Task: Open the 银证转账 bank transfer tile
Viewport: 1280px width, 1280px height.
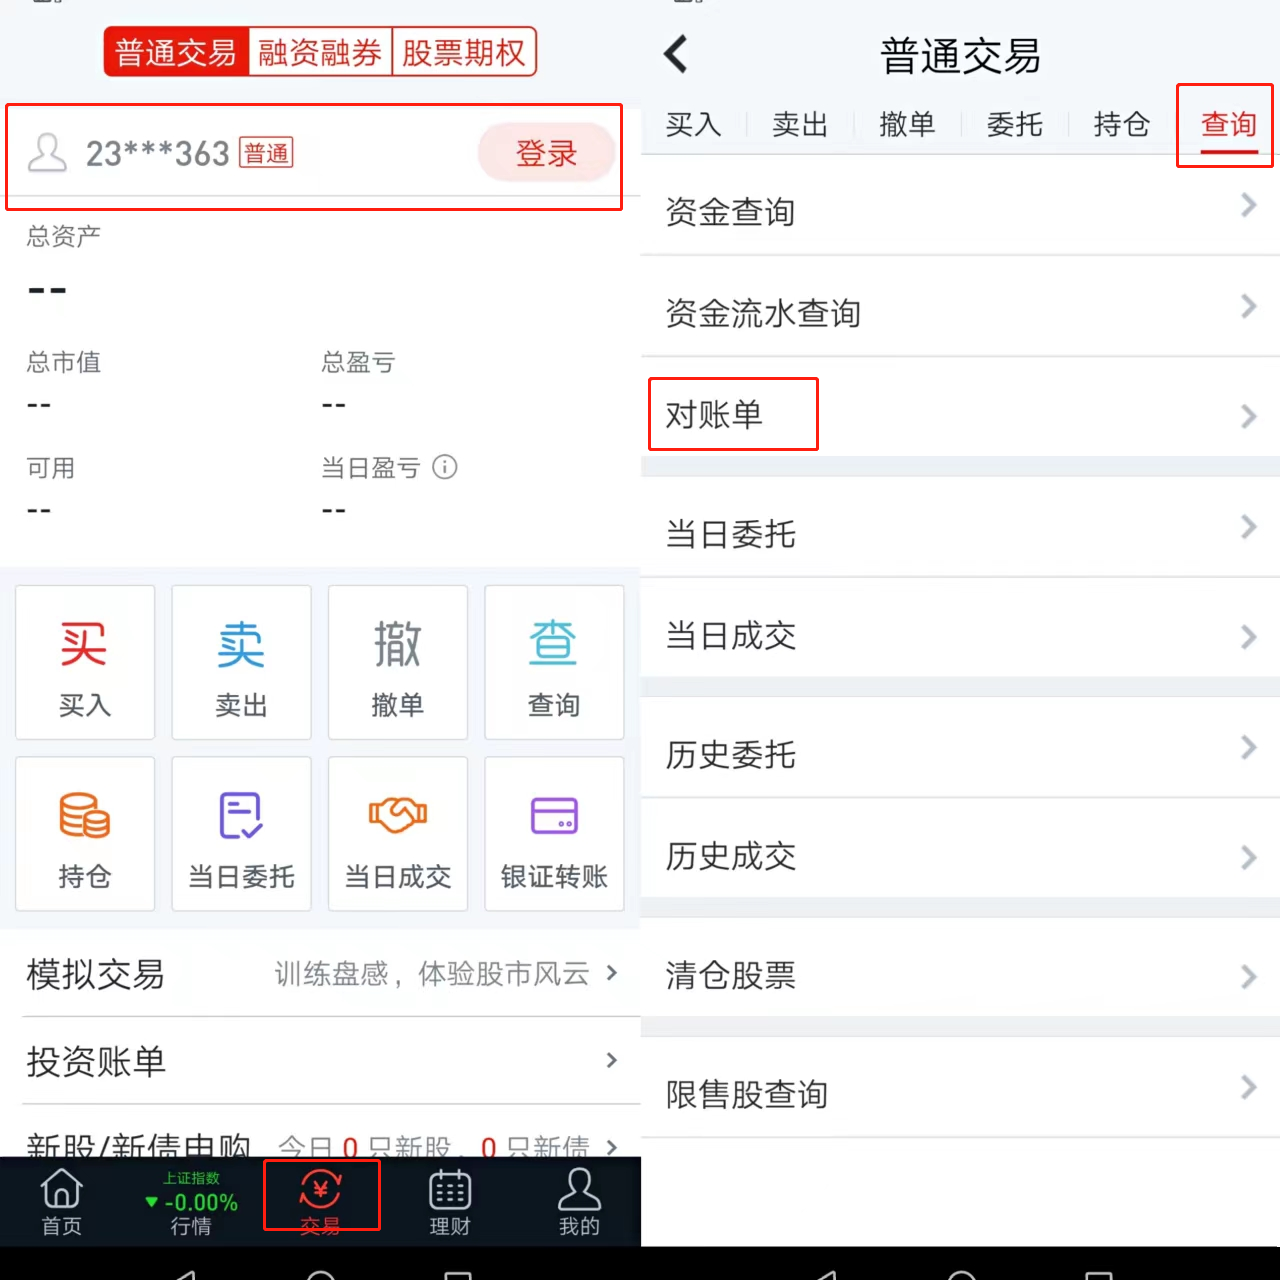Action: [554, 833]
